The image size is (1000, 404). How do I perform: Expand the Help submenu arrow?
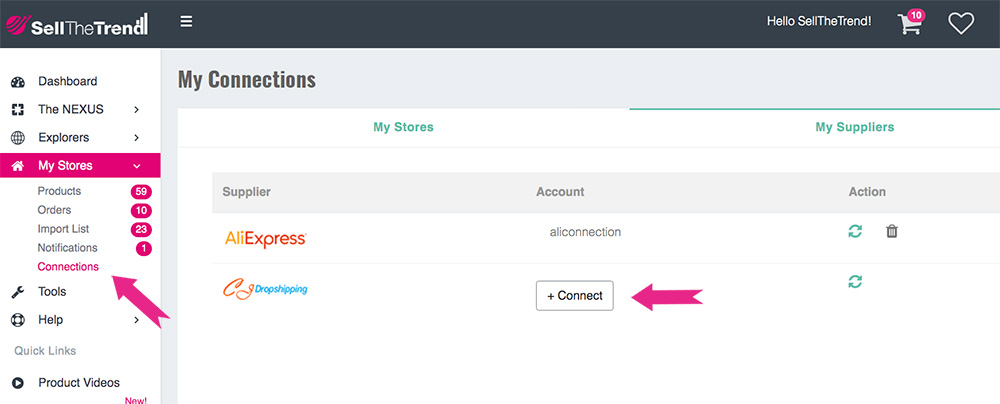click(x=136, y=320)
